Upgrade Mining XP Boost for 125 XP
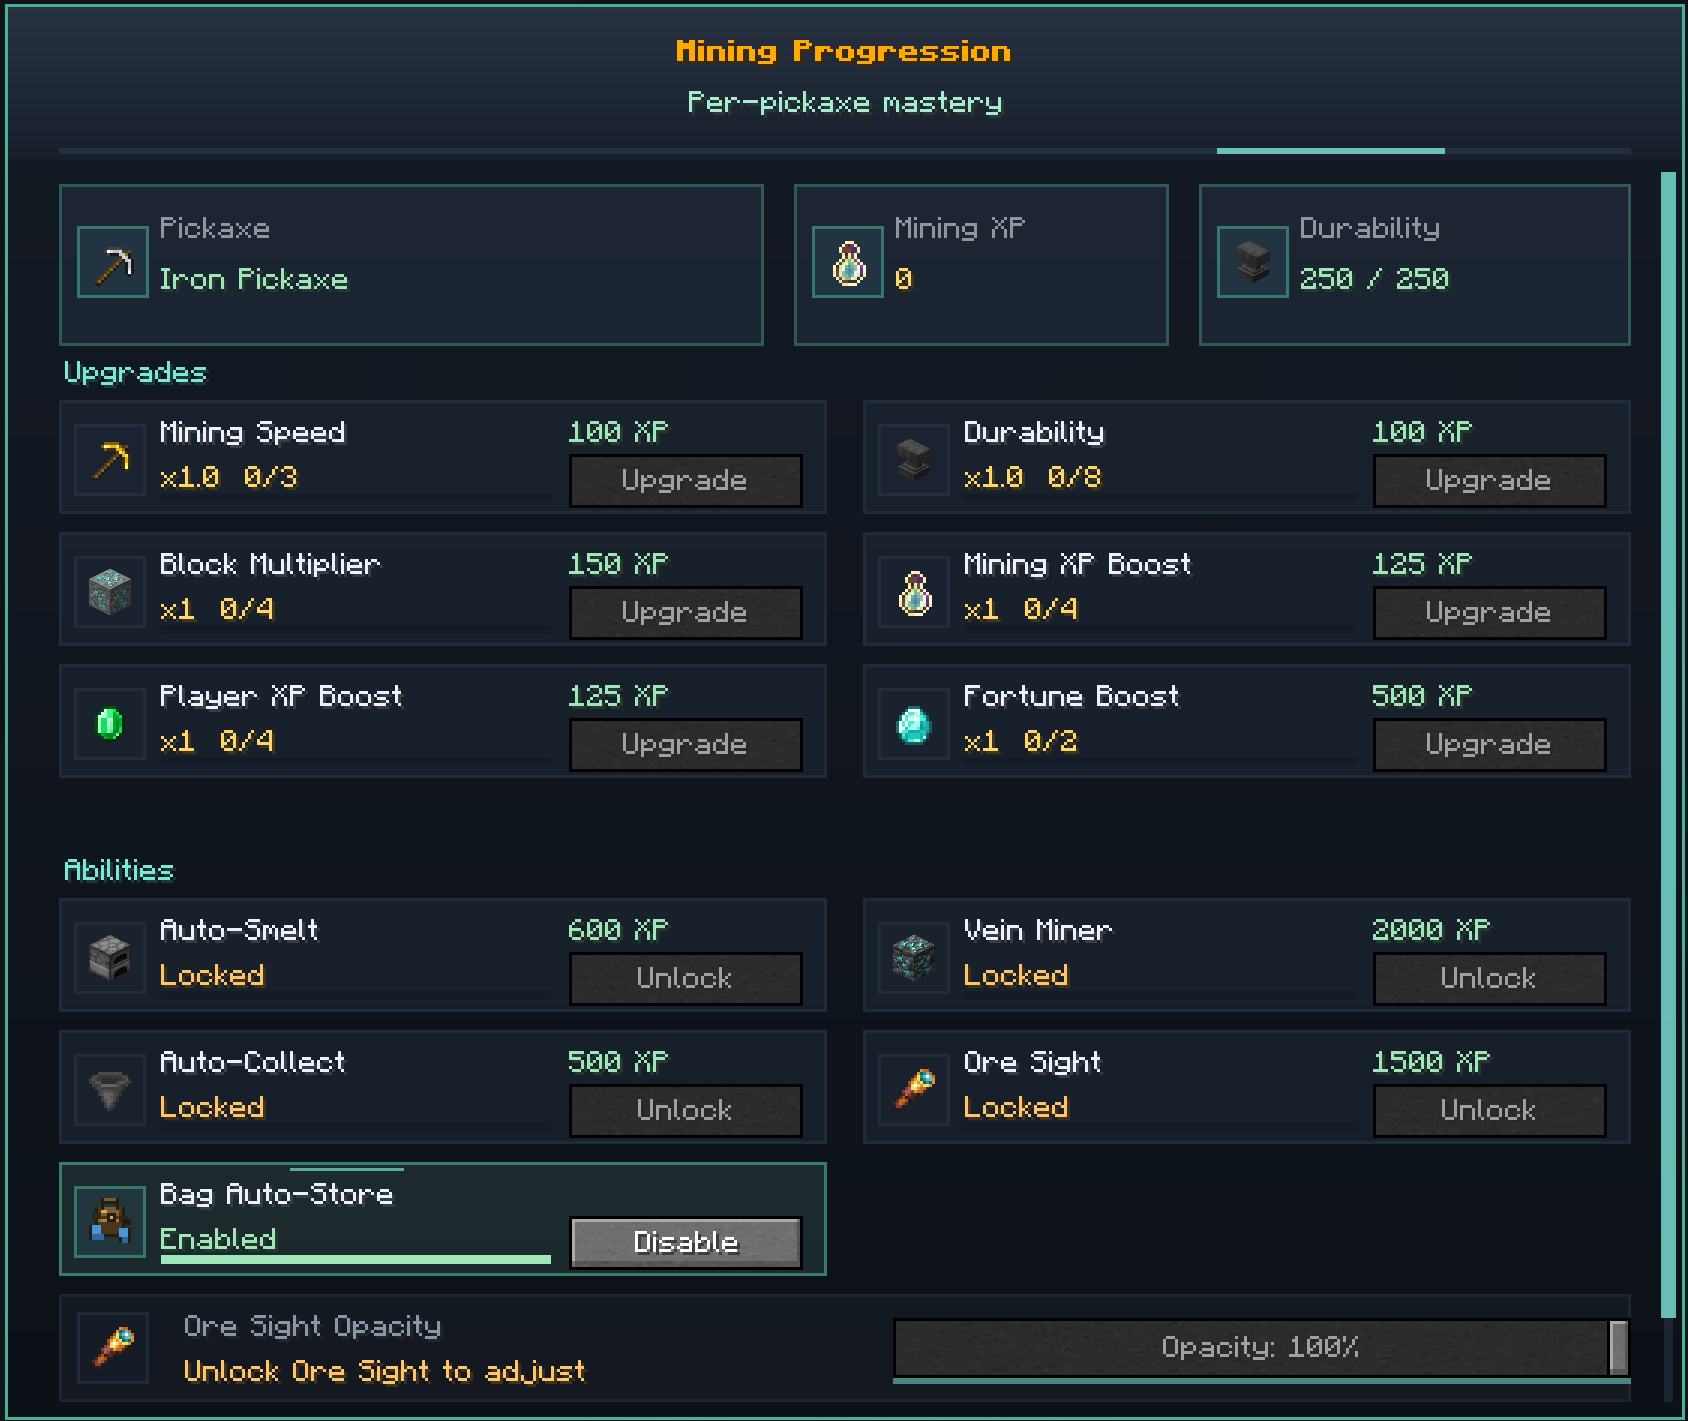This screenshot has width=1688, height=1421. coord(1490,612)
